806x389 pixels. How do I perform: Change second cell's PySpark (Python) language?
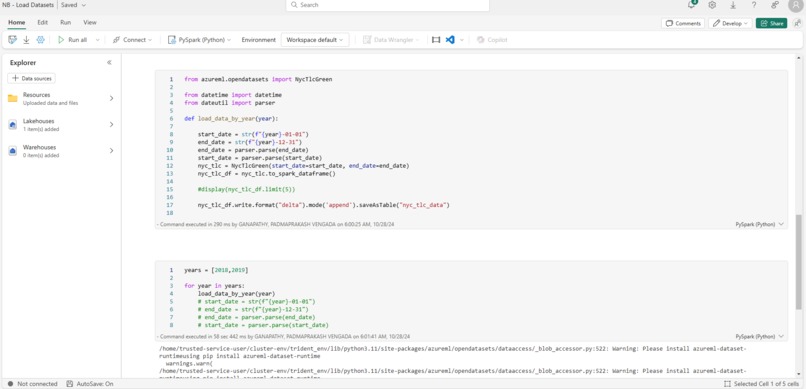click(759, 336)
